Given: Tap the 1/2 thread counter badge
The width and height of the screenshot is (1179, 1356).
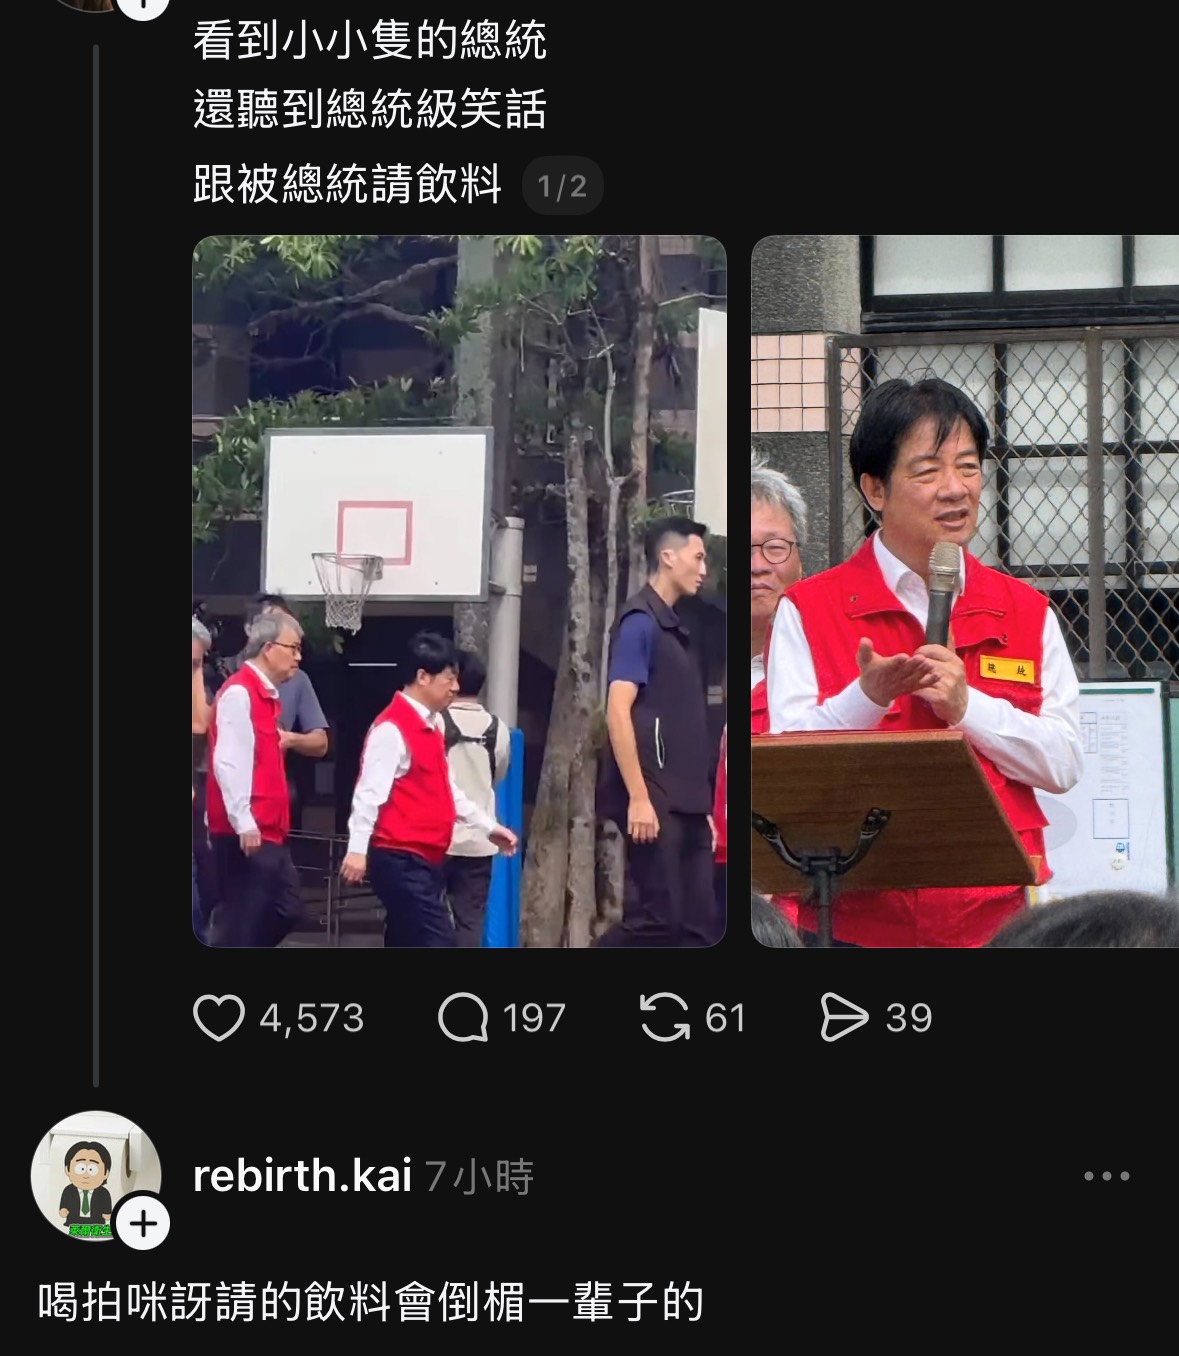Looking at the screenshot, I should (562, 186).
